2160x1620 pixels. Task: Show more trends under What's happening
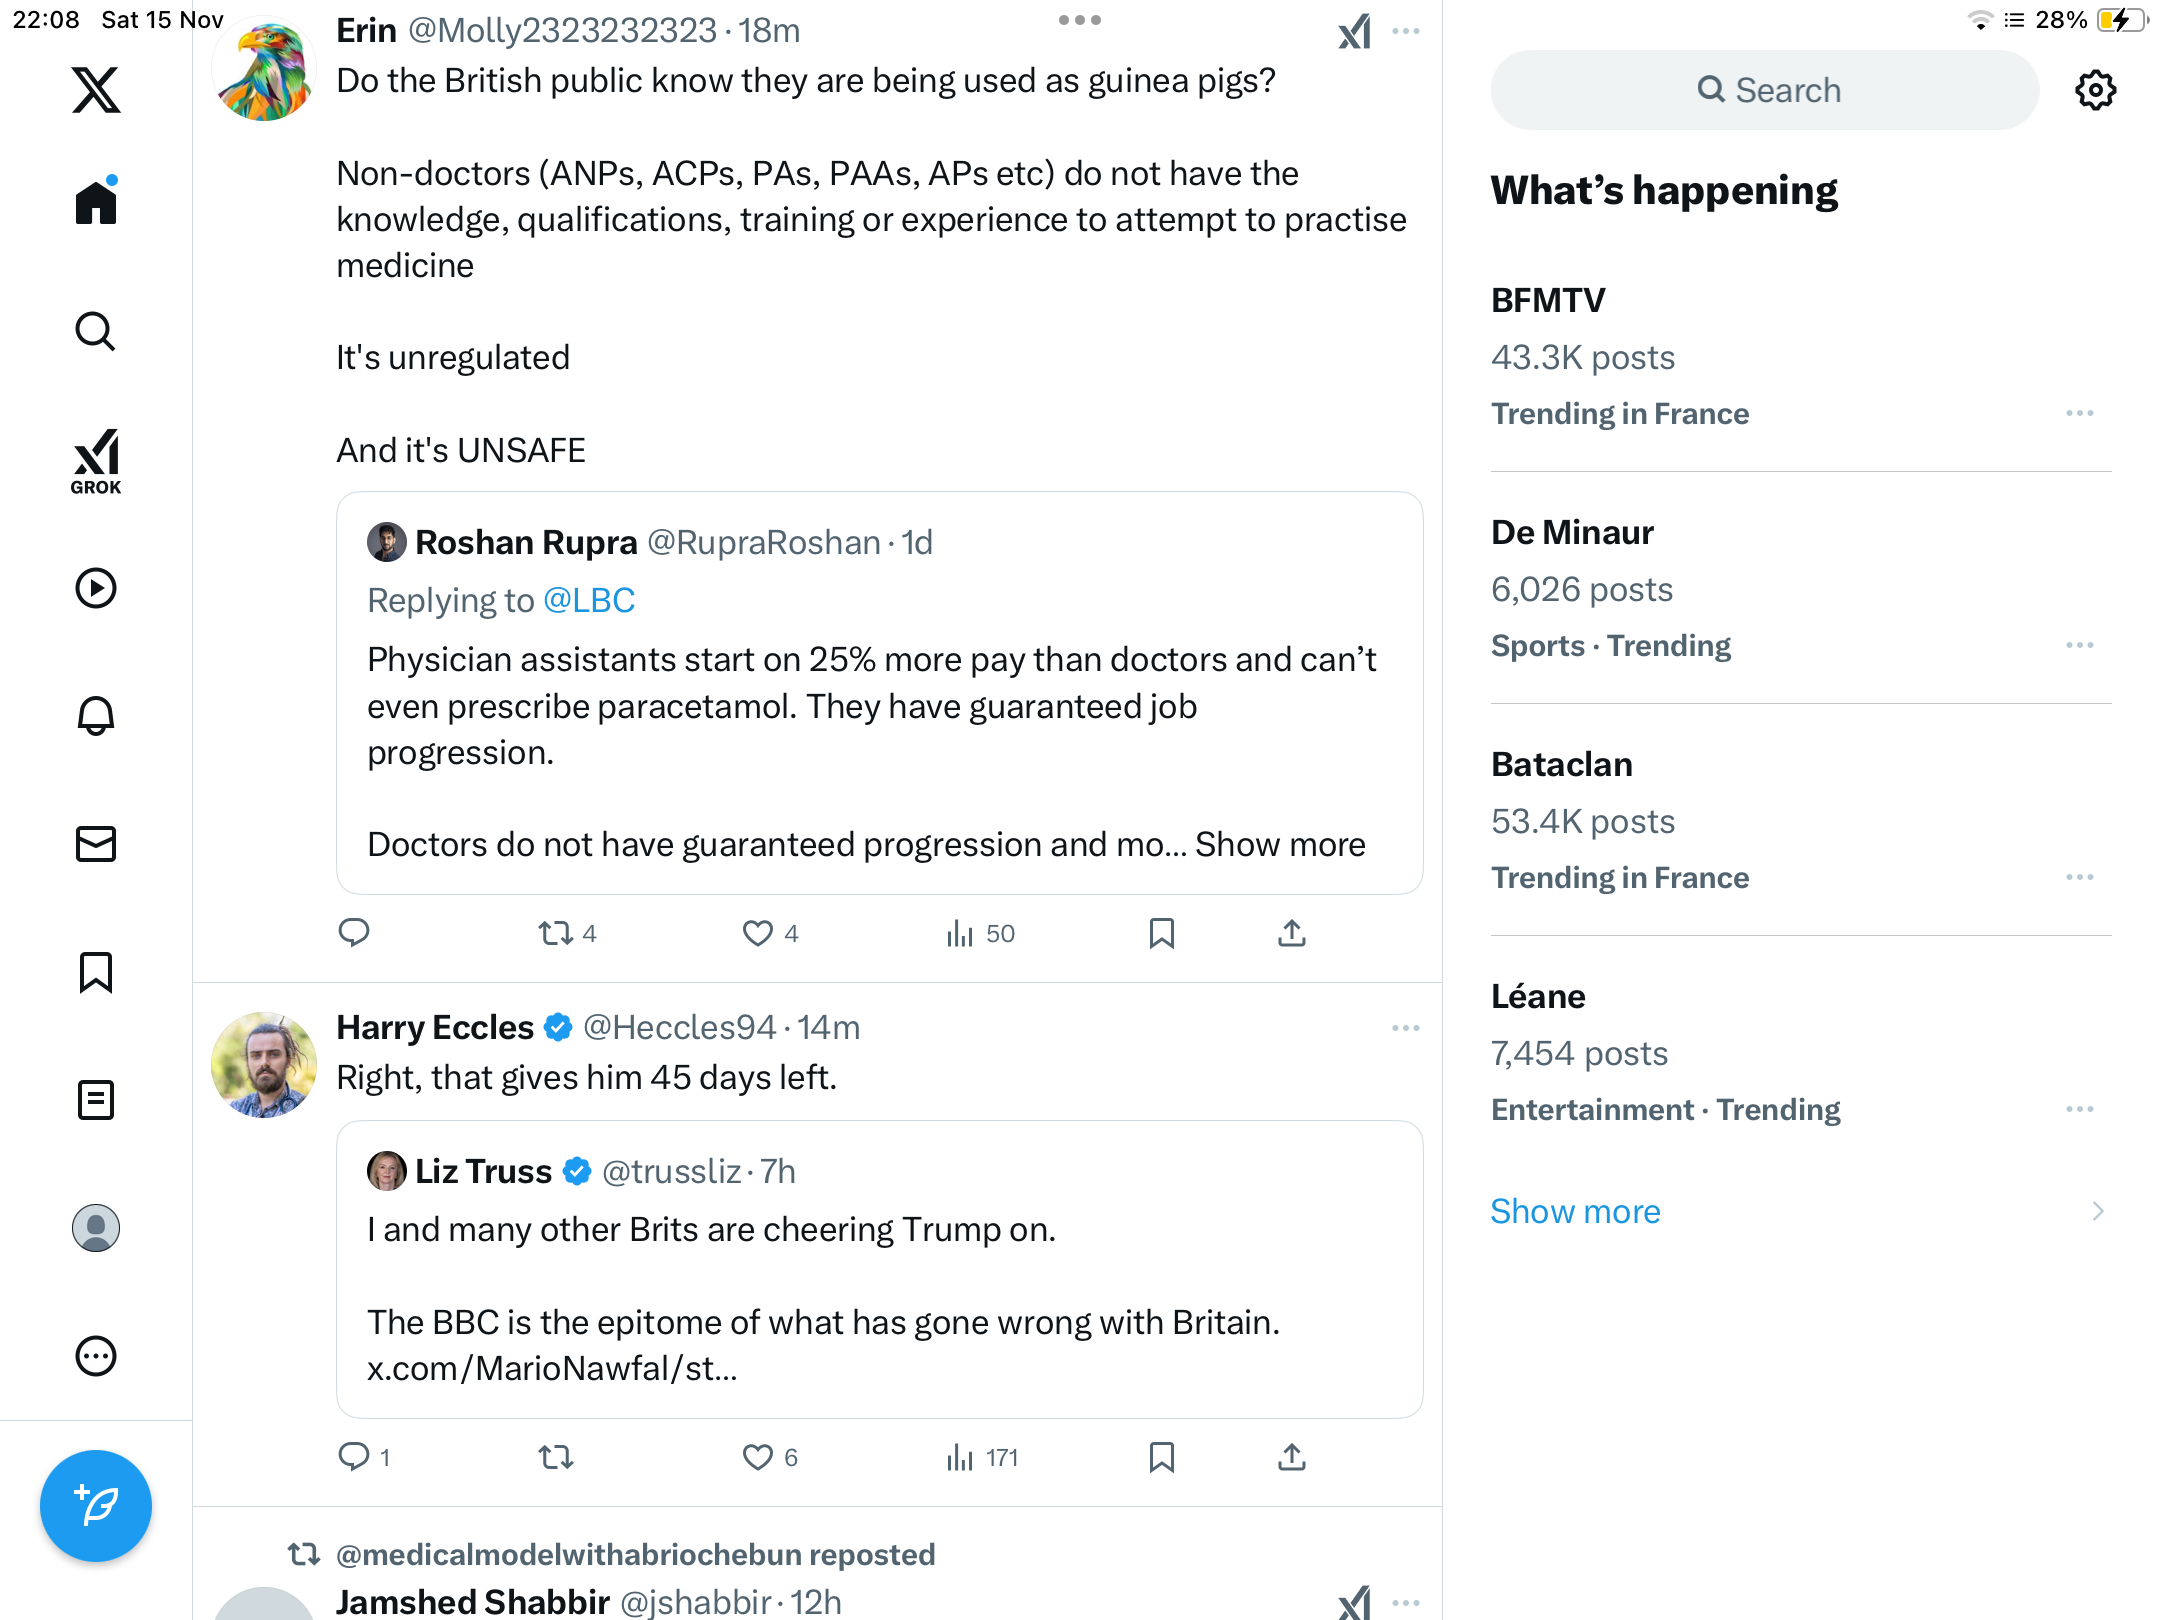(x=1575, y=1211)
